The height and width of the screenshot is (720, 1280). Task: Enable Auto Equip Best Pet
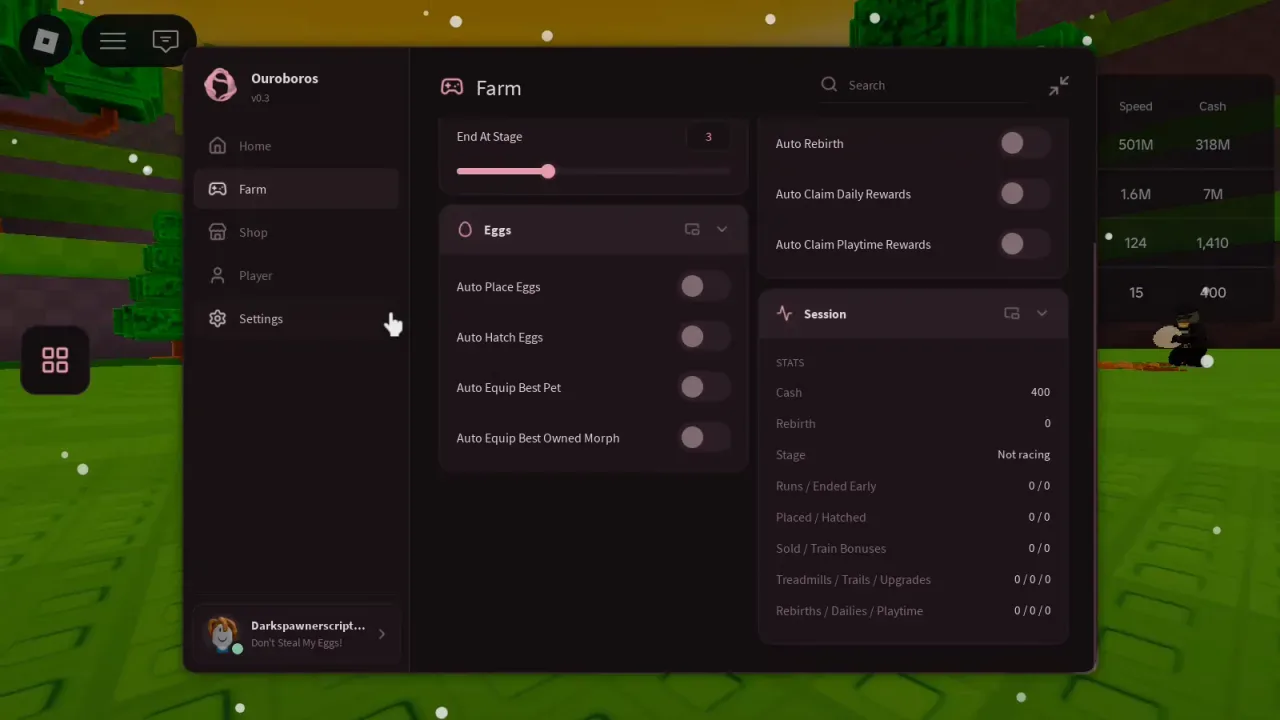[704, 387]
